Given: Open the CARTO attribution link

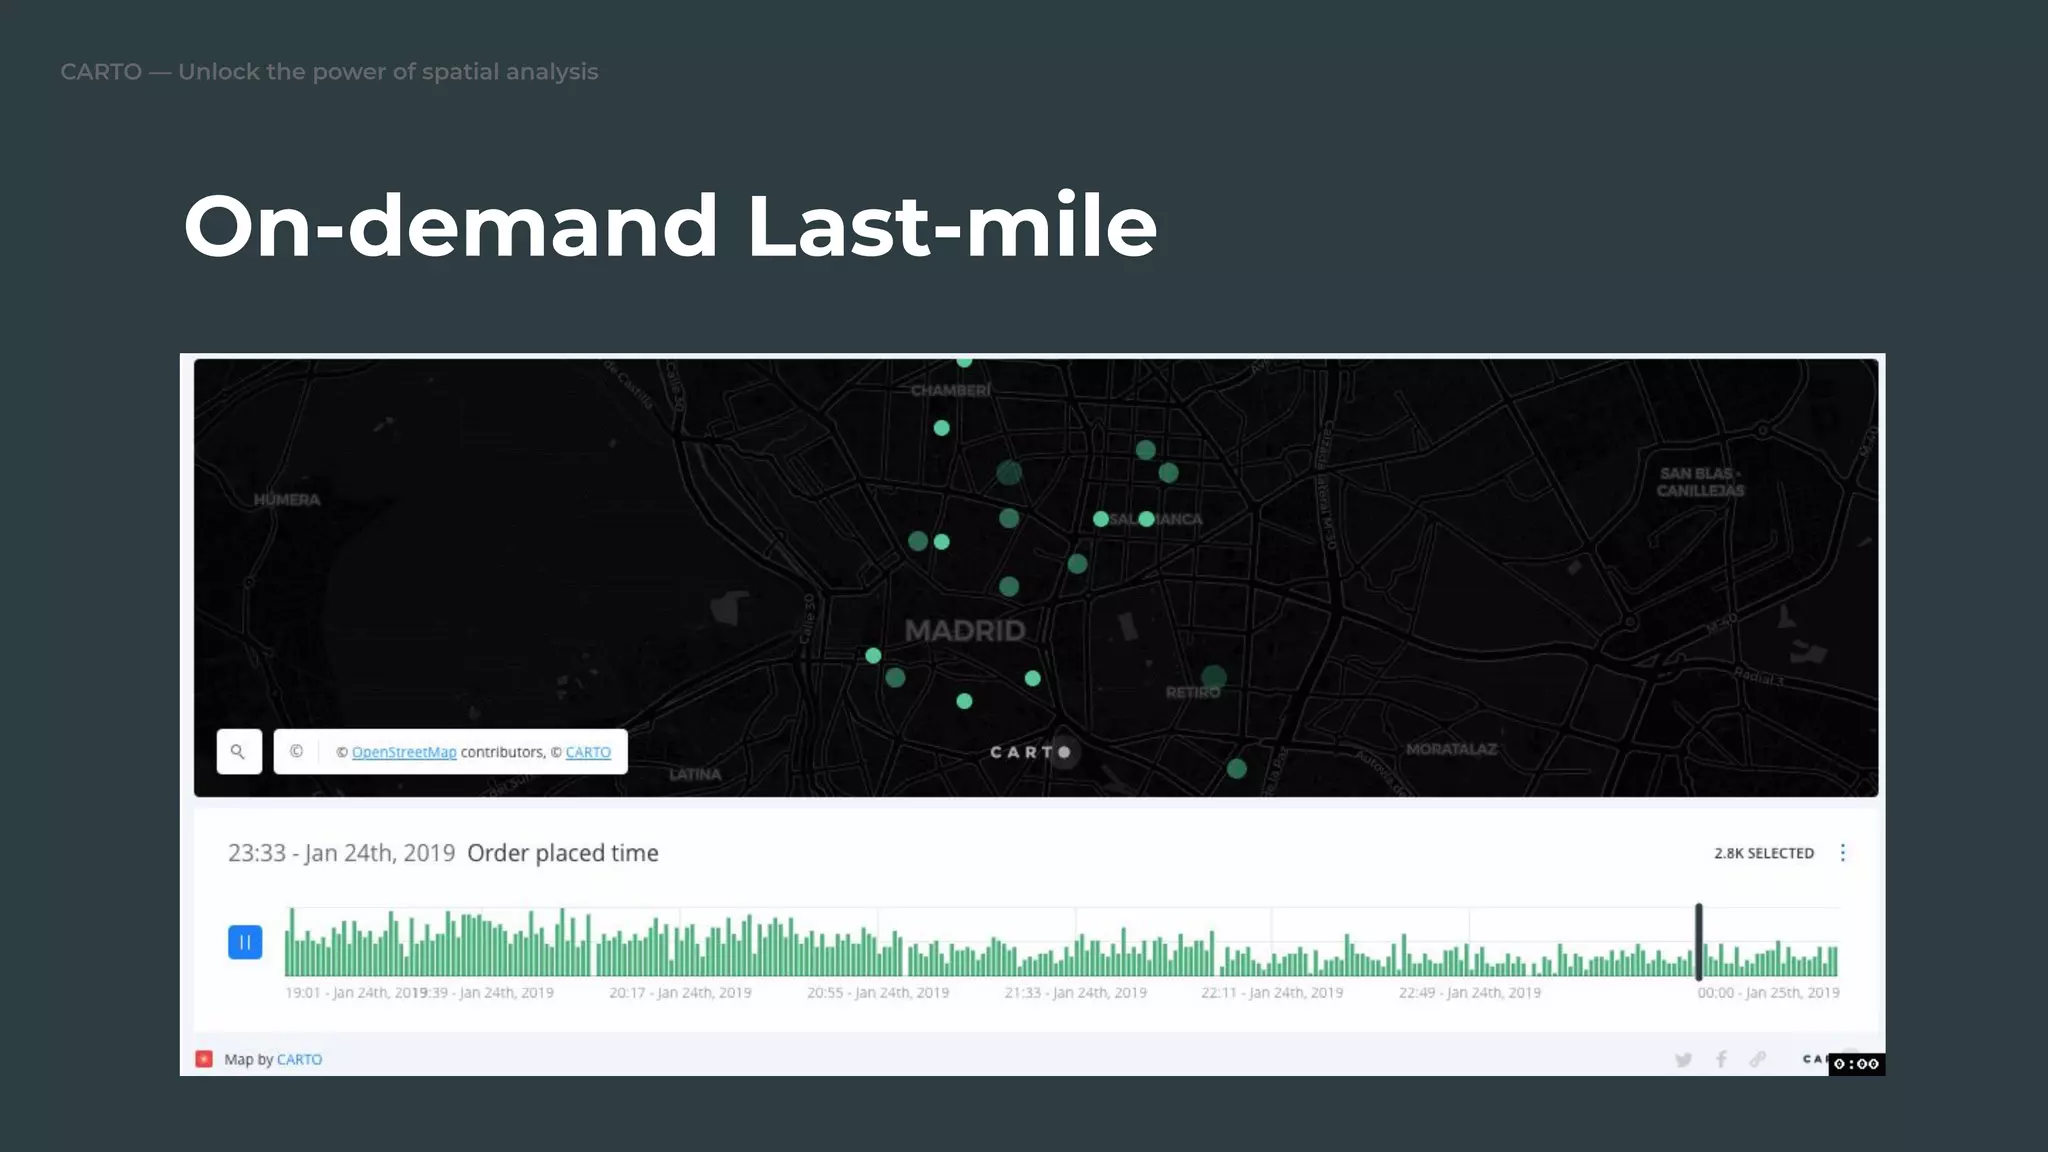Looking at the screenshot, I should pos(588,752).
